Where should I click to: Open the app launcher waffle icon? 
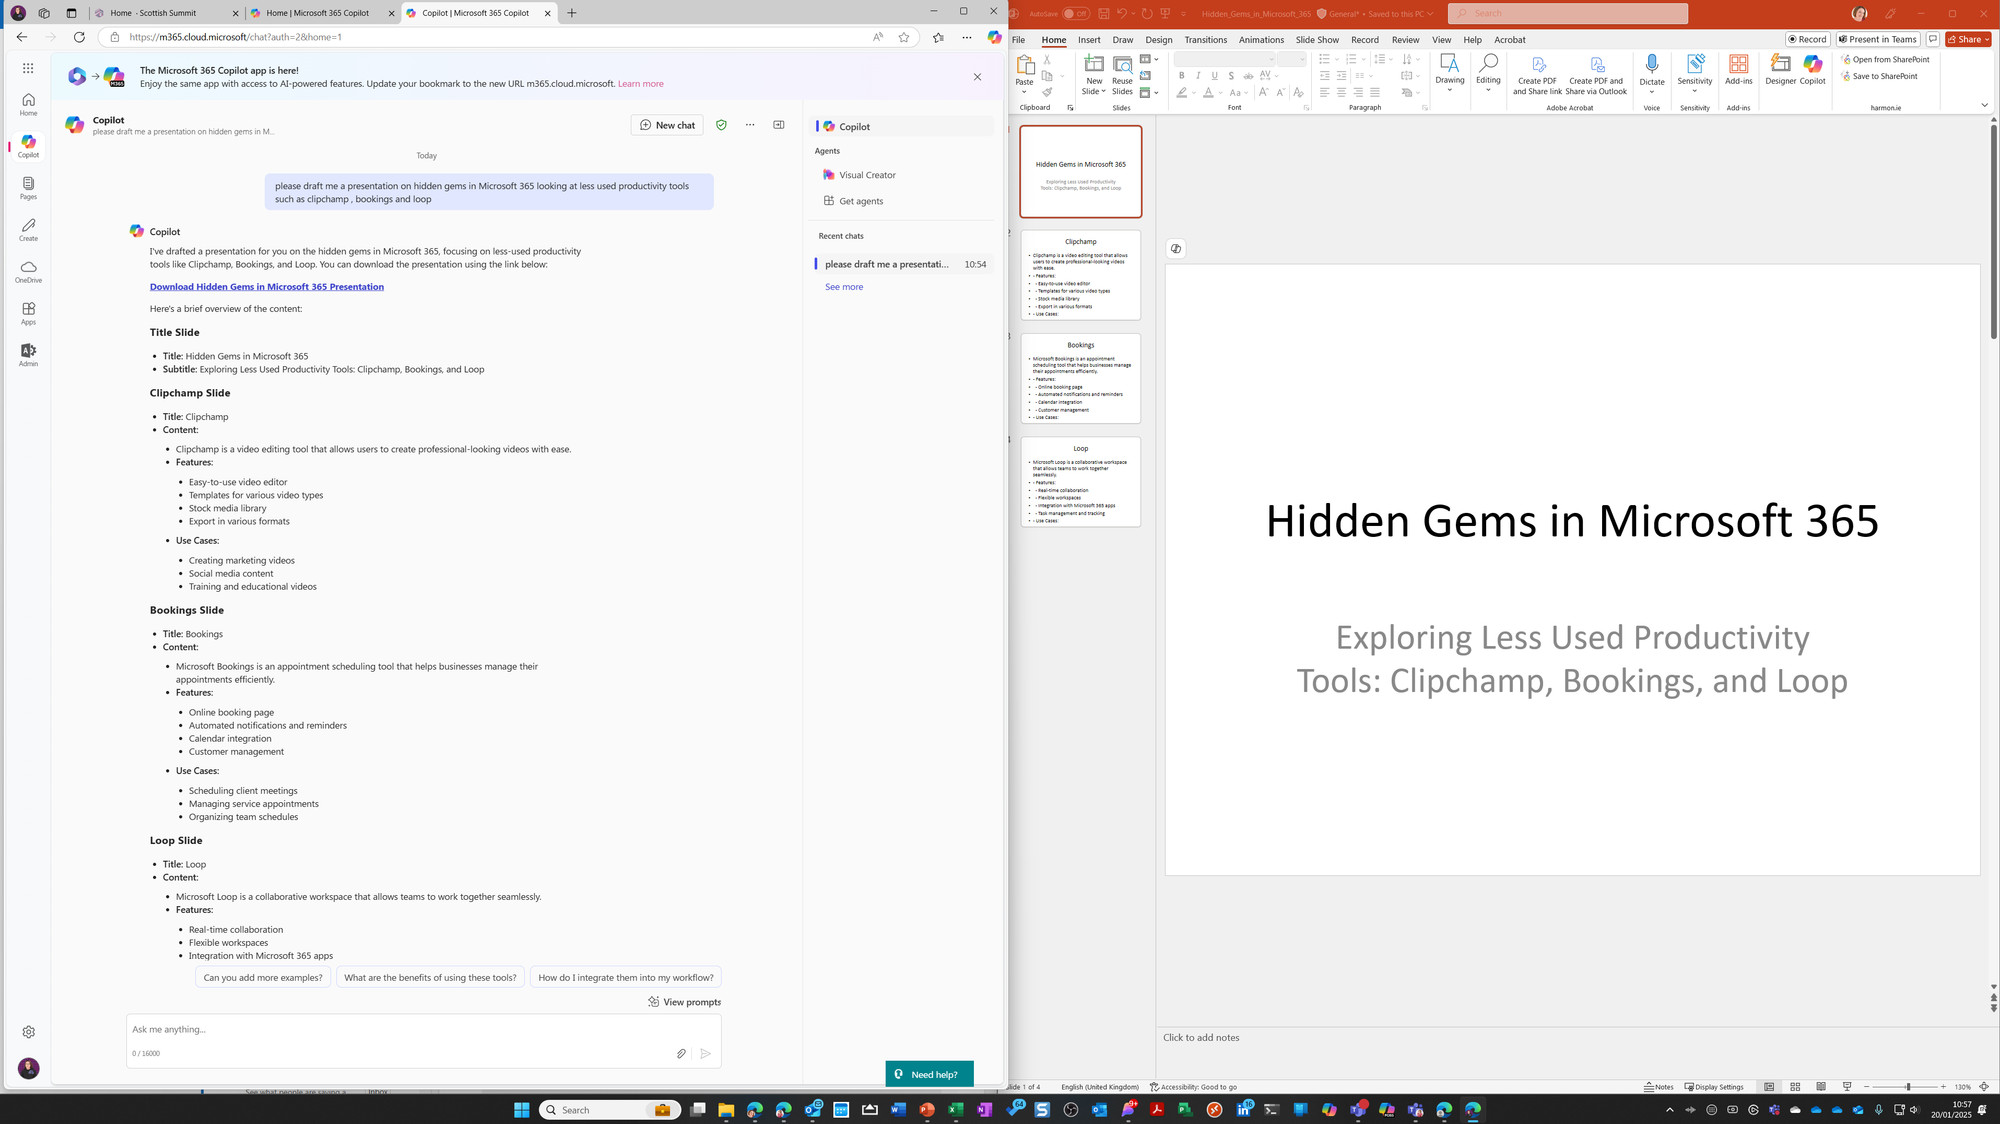[x=28, y=68]
